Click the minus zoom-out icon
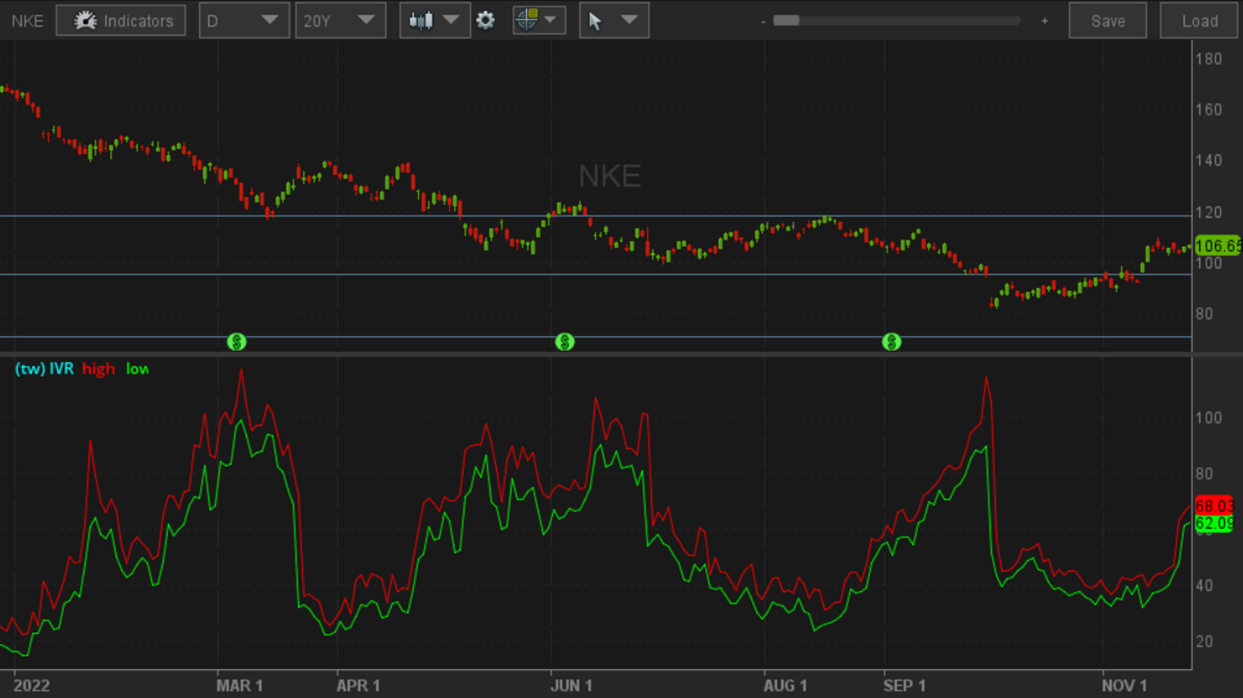The image size is (1243, 698). coord(763,21)
